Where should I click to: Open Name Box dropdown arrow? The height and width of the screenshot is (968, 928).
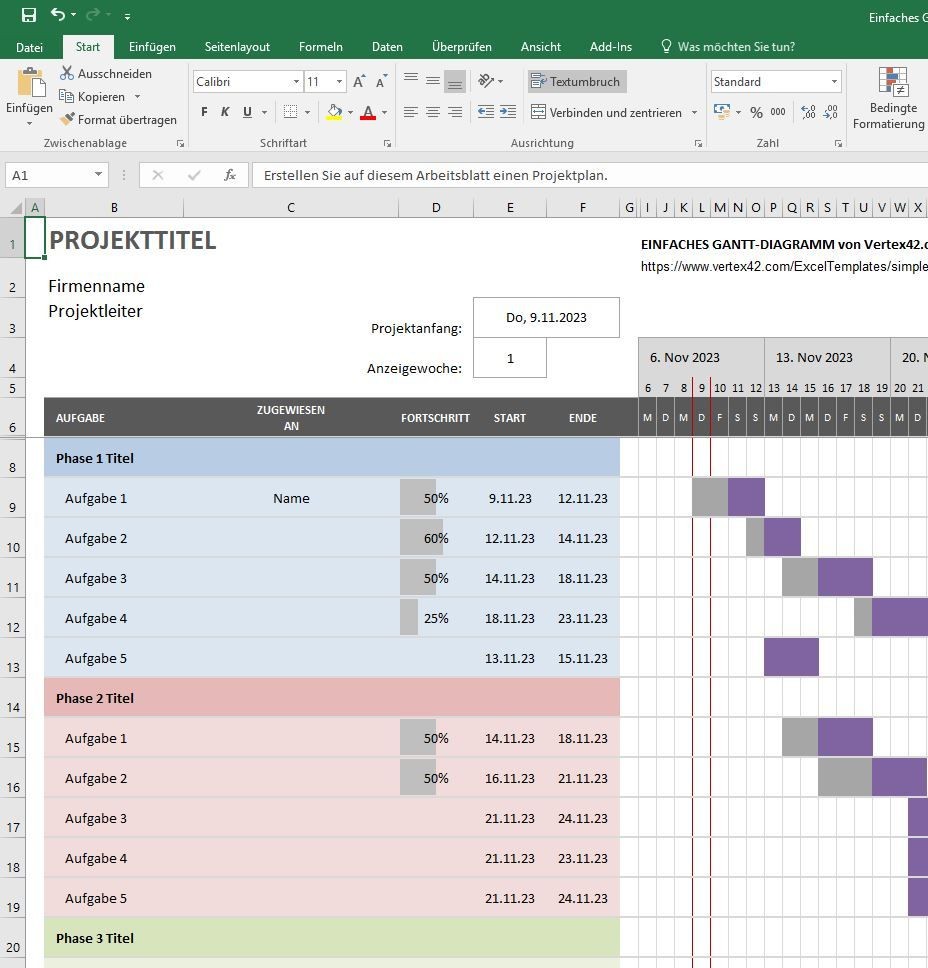[x=98, y=175]
